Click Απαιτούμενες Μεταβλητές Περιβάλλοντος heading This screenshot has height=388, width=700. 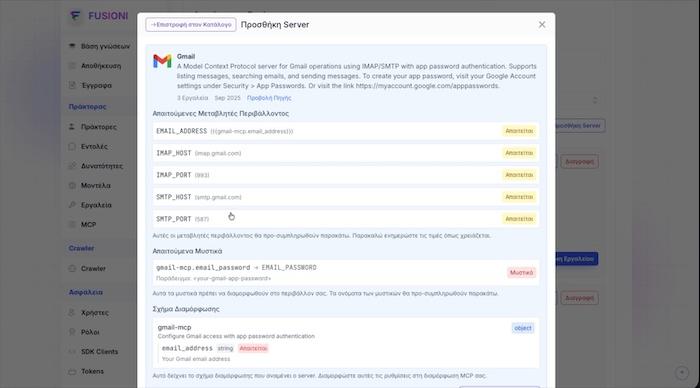221,113
